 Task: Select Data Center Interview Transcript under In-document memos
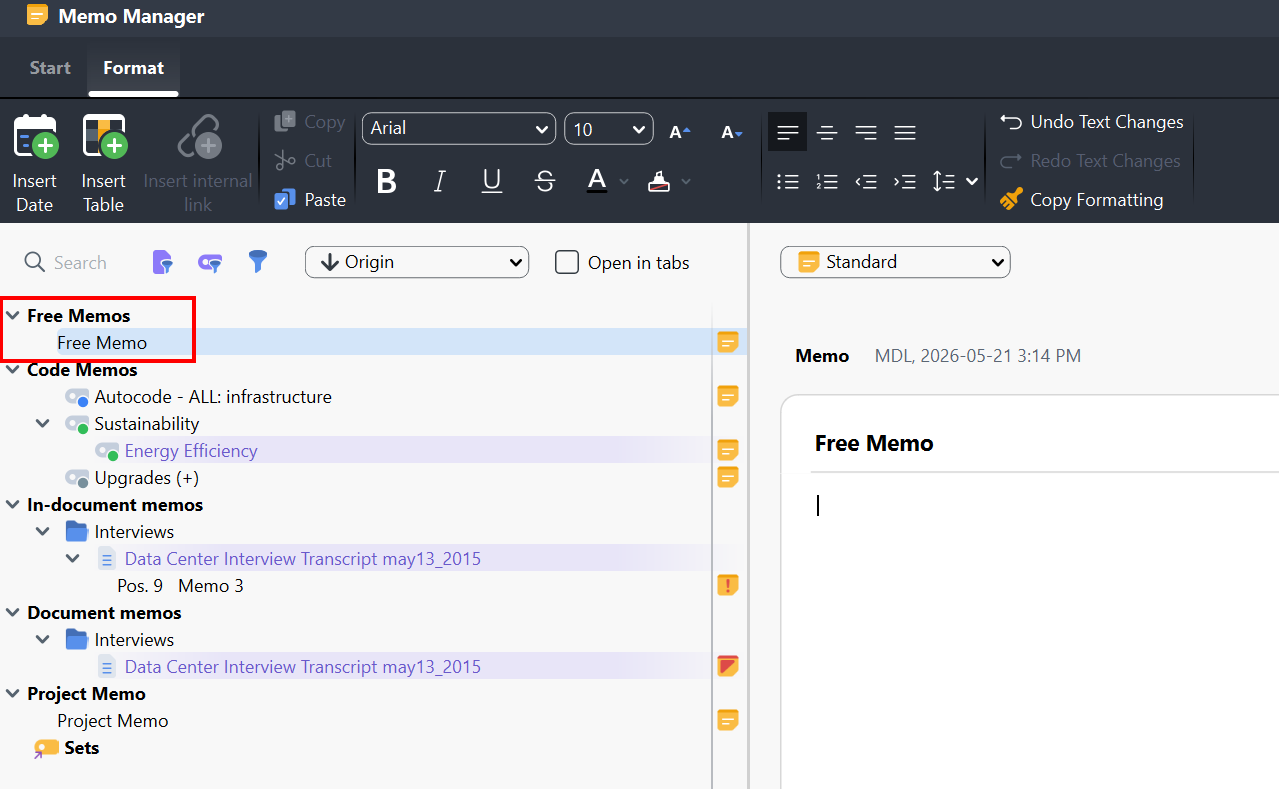[302, 559]
